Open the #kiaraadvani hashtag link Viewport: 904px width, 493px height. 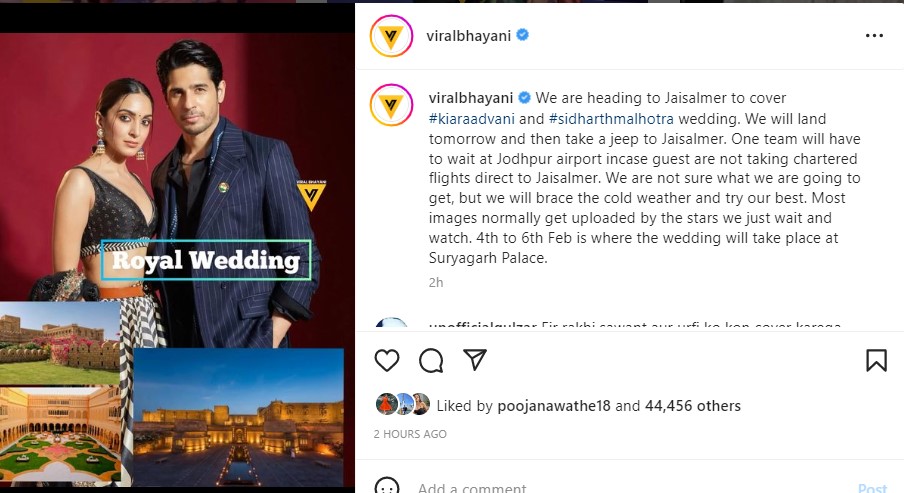(x=472, y=119)
